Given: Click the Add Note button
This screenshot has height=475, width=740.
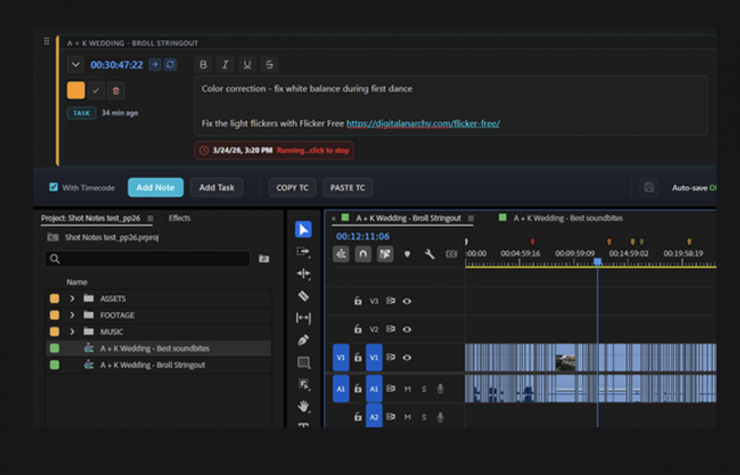Looking at the screenshot, I should [x=155, y=187].
